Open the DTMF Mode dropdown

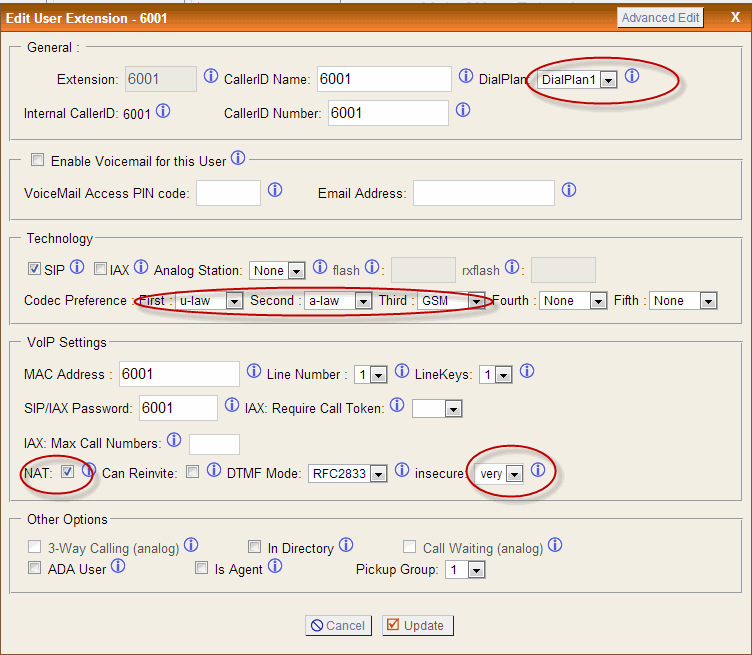(x=348, y=474)
